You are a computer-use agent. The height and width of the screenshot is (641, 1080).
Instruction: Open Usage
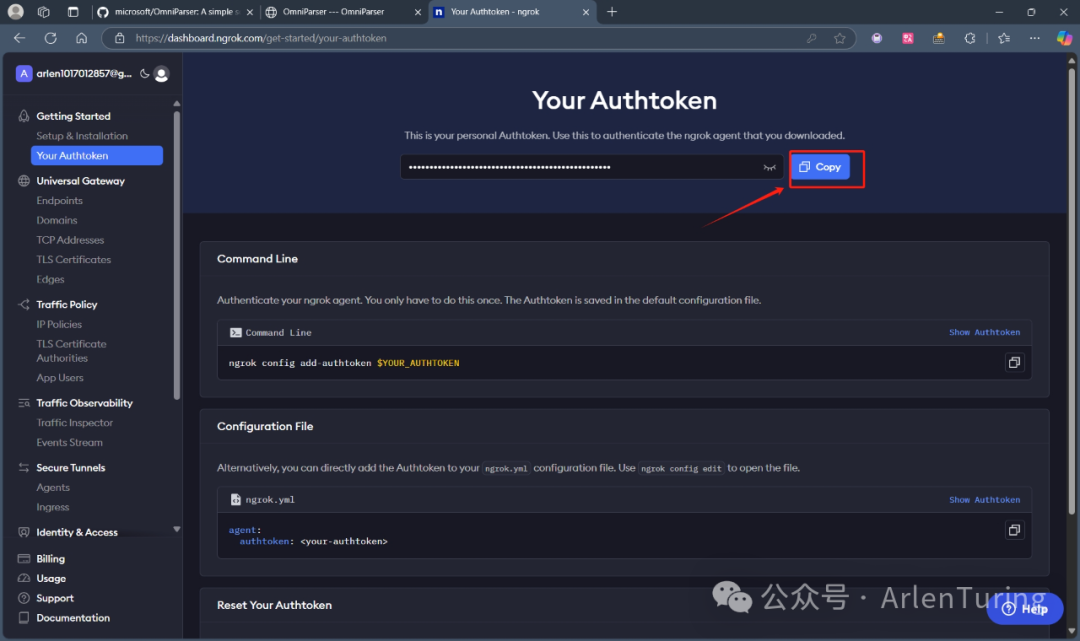51,578
